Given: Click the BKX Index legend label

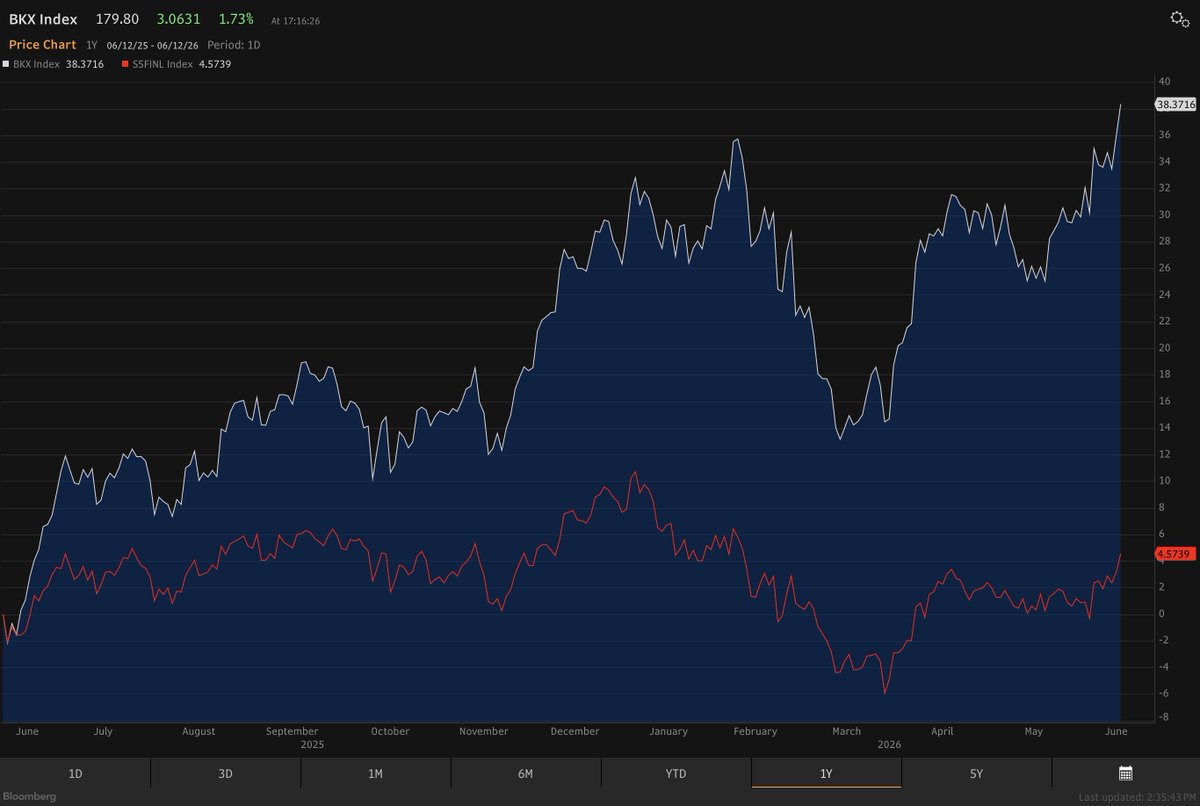Looking at the screenshot, I should [x=36, y=64].
